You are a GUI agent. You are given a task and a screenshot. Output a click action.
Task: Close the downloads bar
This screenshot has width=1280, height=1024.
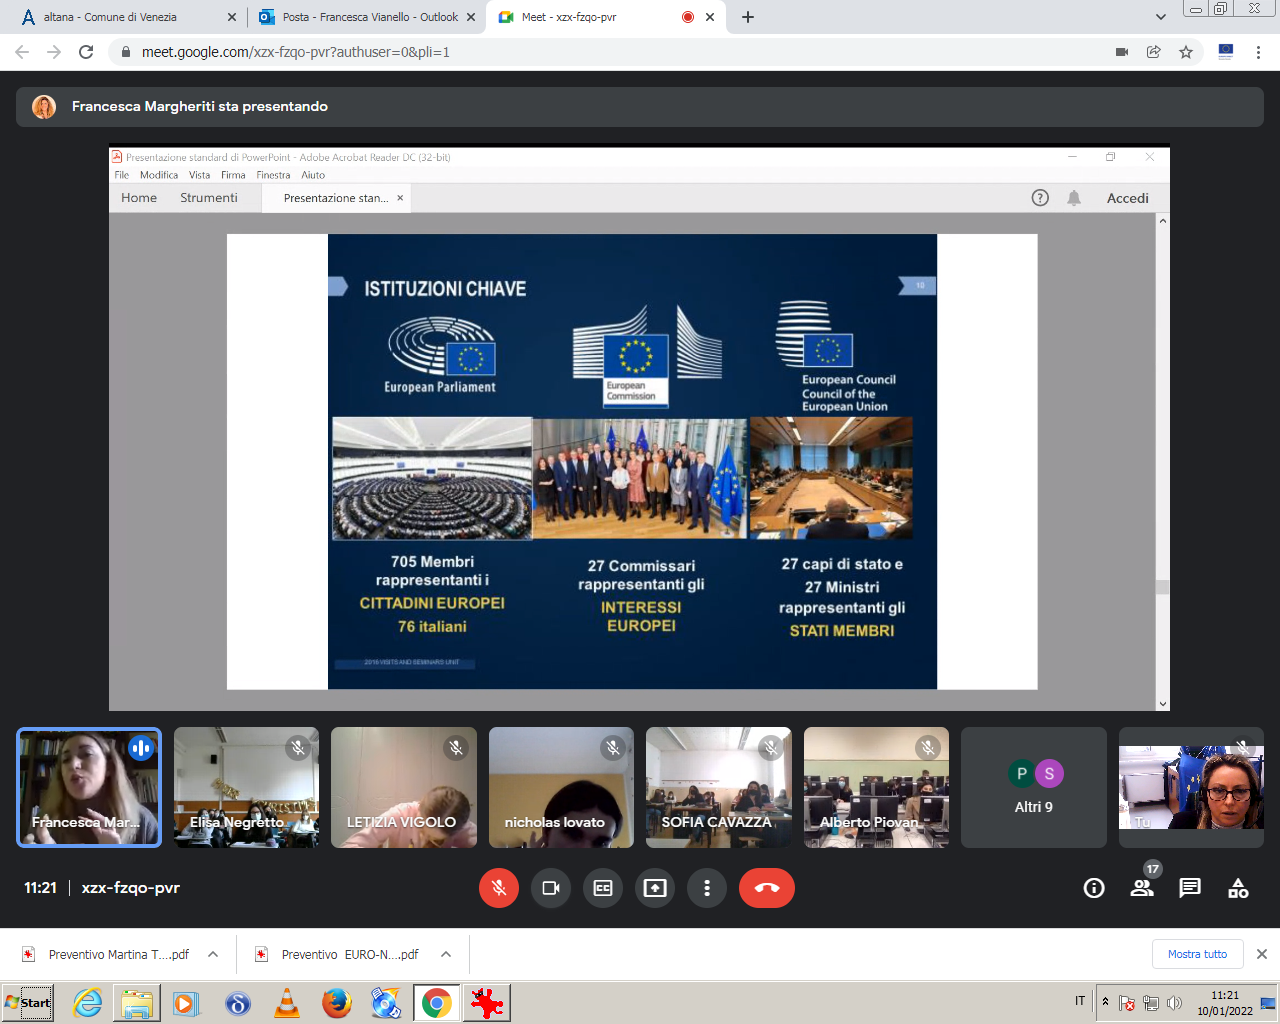click(x=1262, y=954)
